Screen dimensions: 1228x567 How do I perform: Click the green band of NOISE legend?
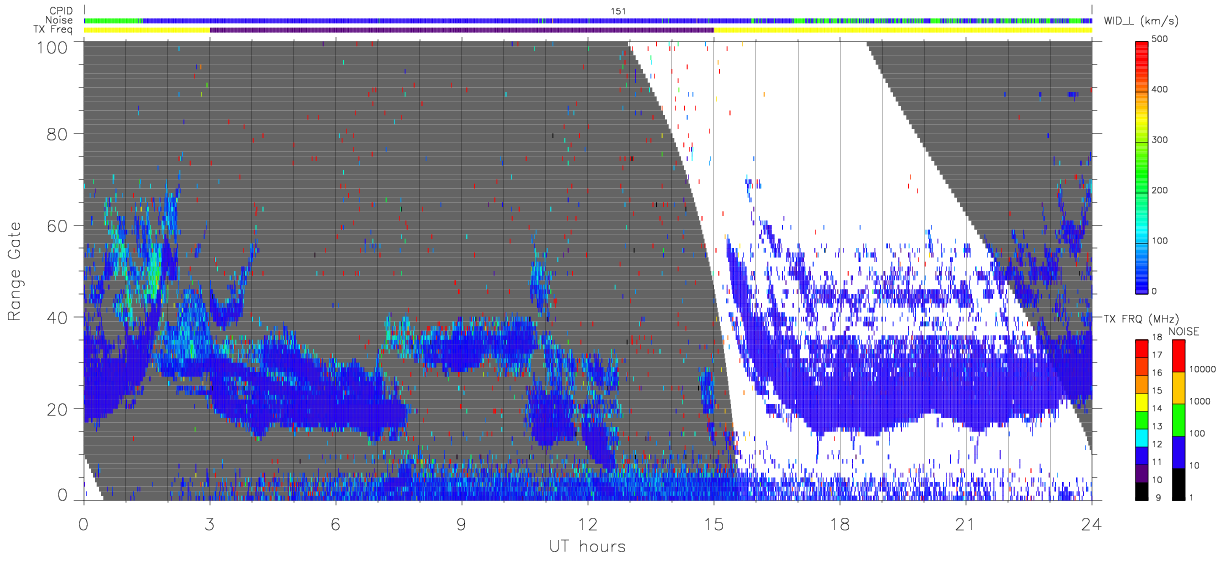pyautogui.click(x=1177, y=419)
